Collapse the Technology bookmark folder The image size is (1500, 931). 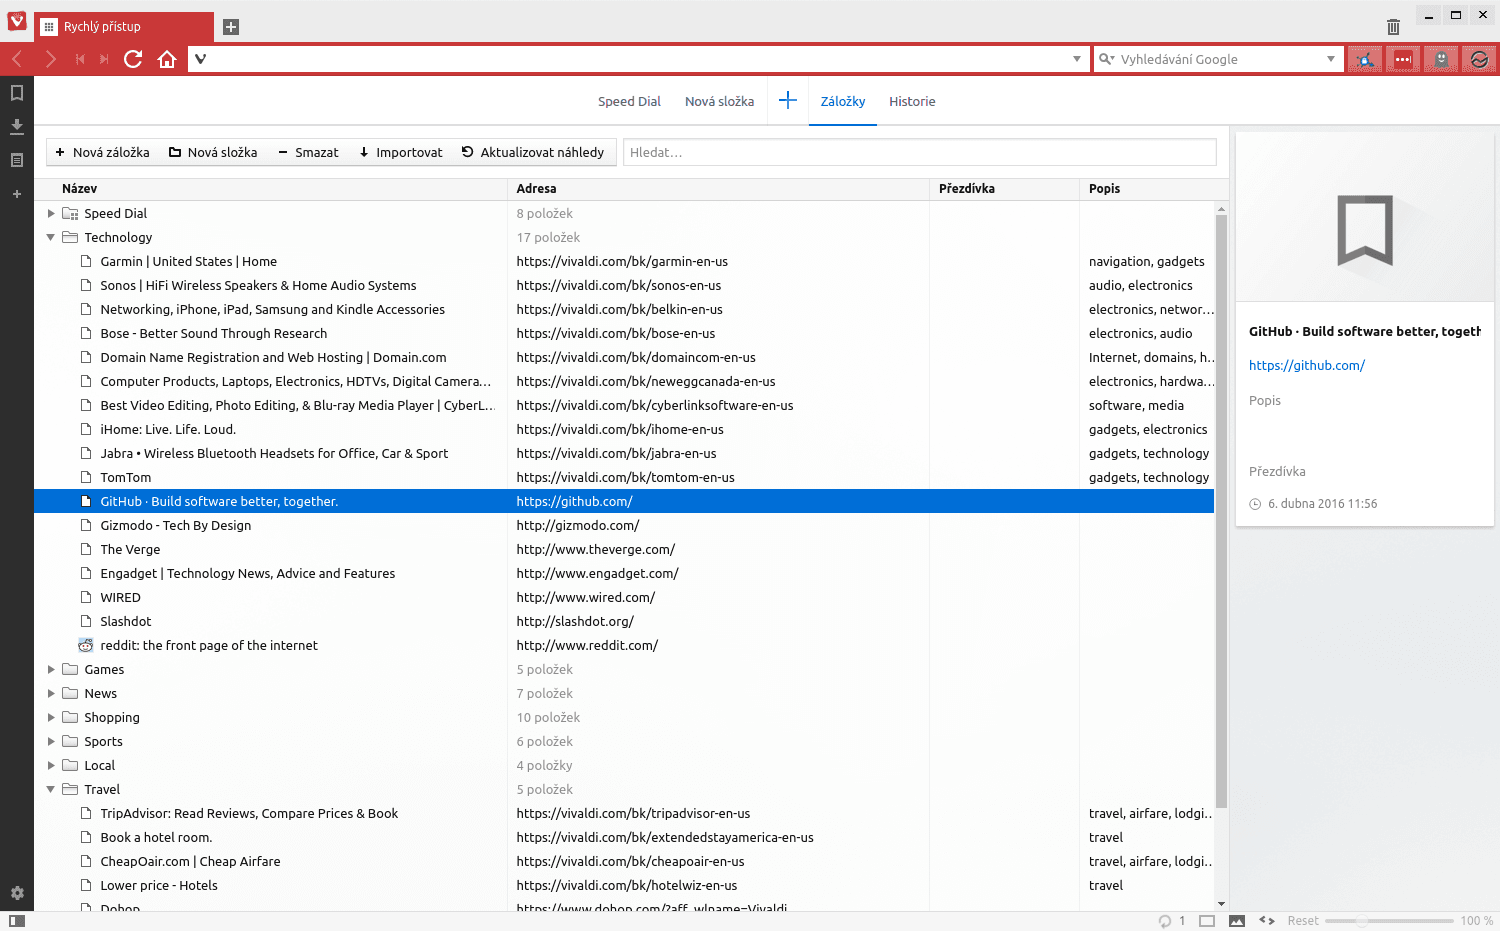coord(52,237)
